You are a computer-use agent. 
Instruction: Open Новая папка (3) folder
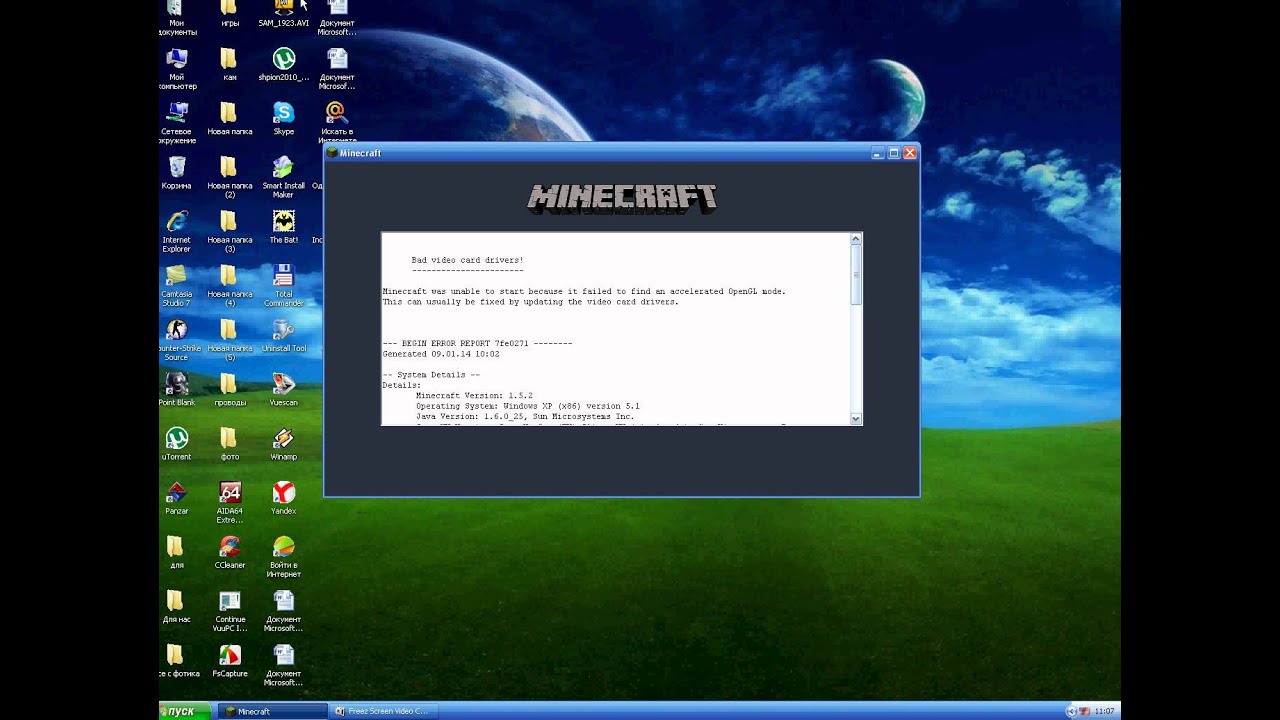tap(229, 231)
